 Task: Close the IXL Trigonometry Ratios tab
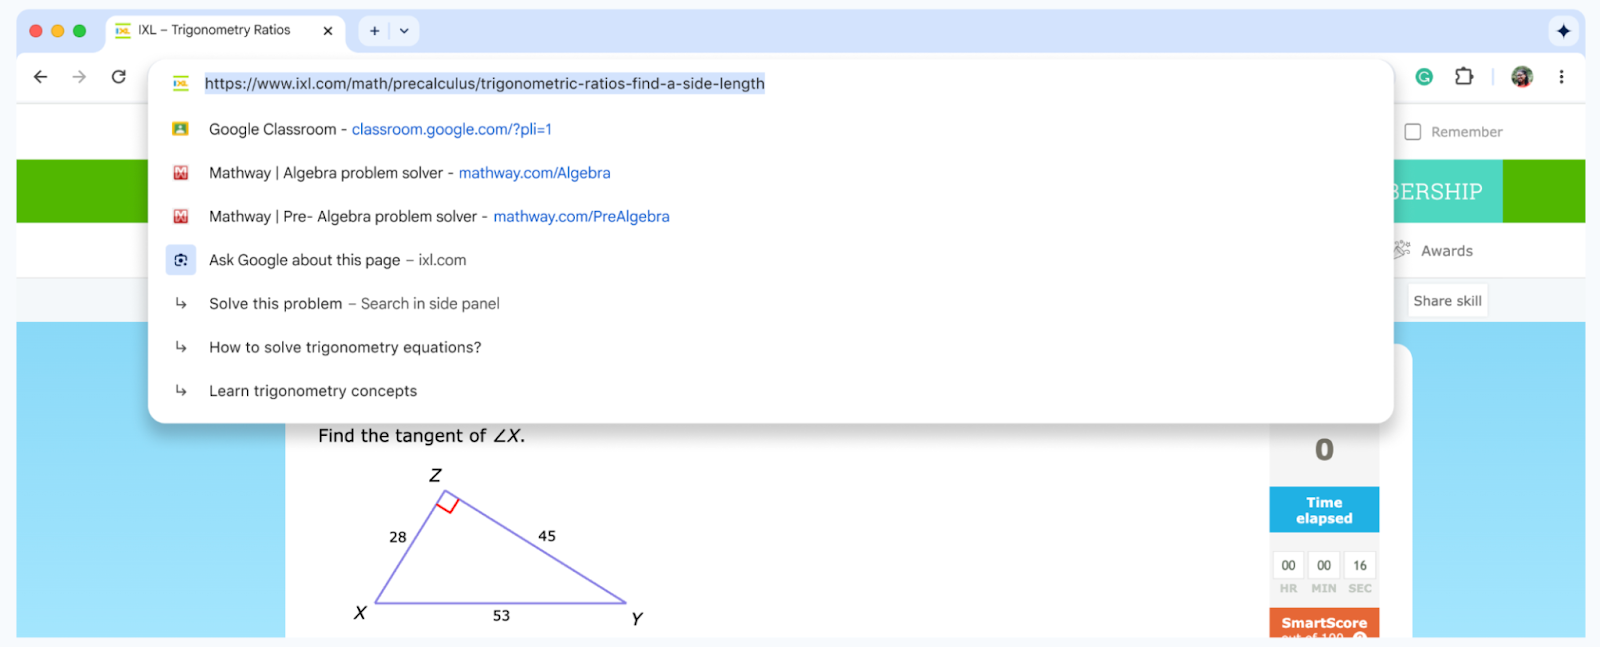tap(328, 31)
